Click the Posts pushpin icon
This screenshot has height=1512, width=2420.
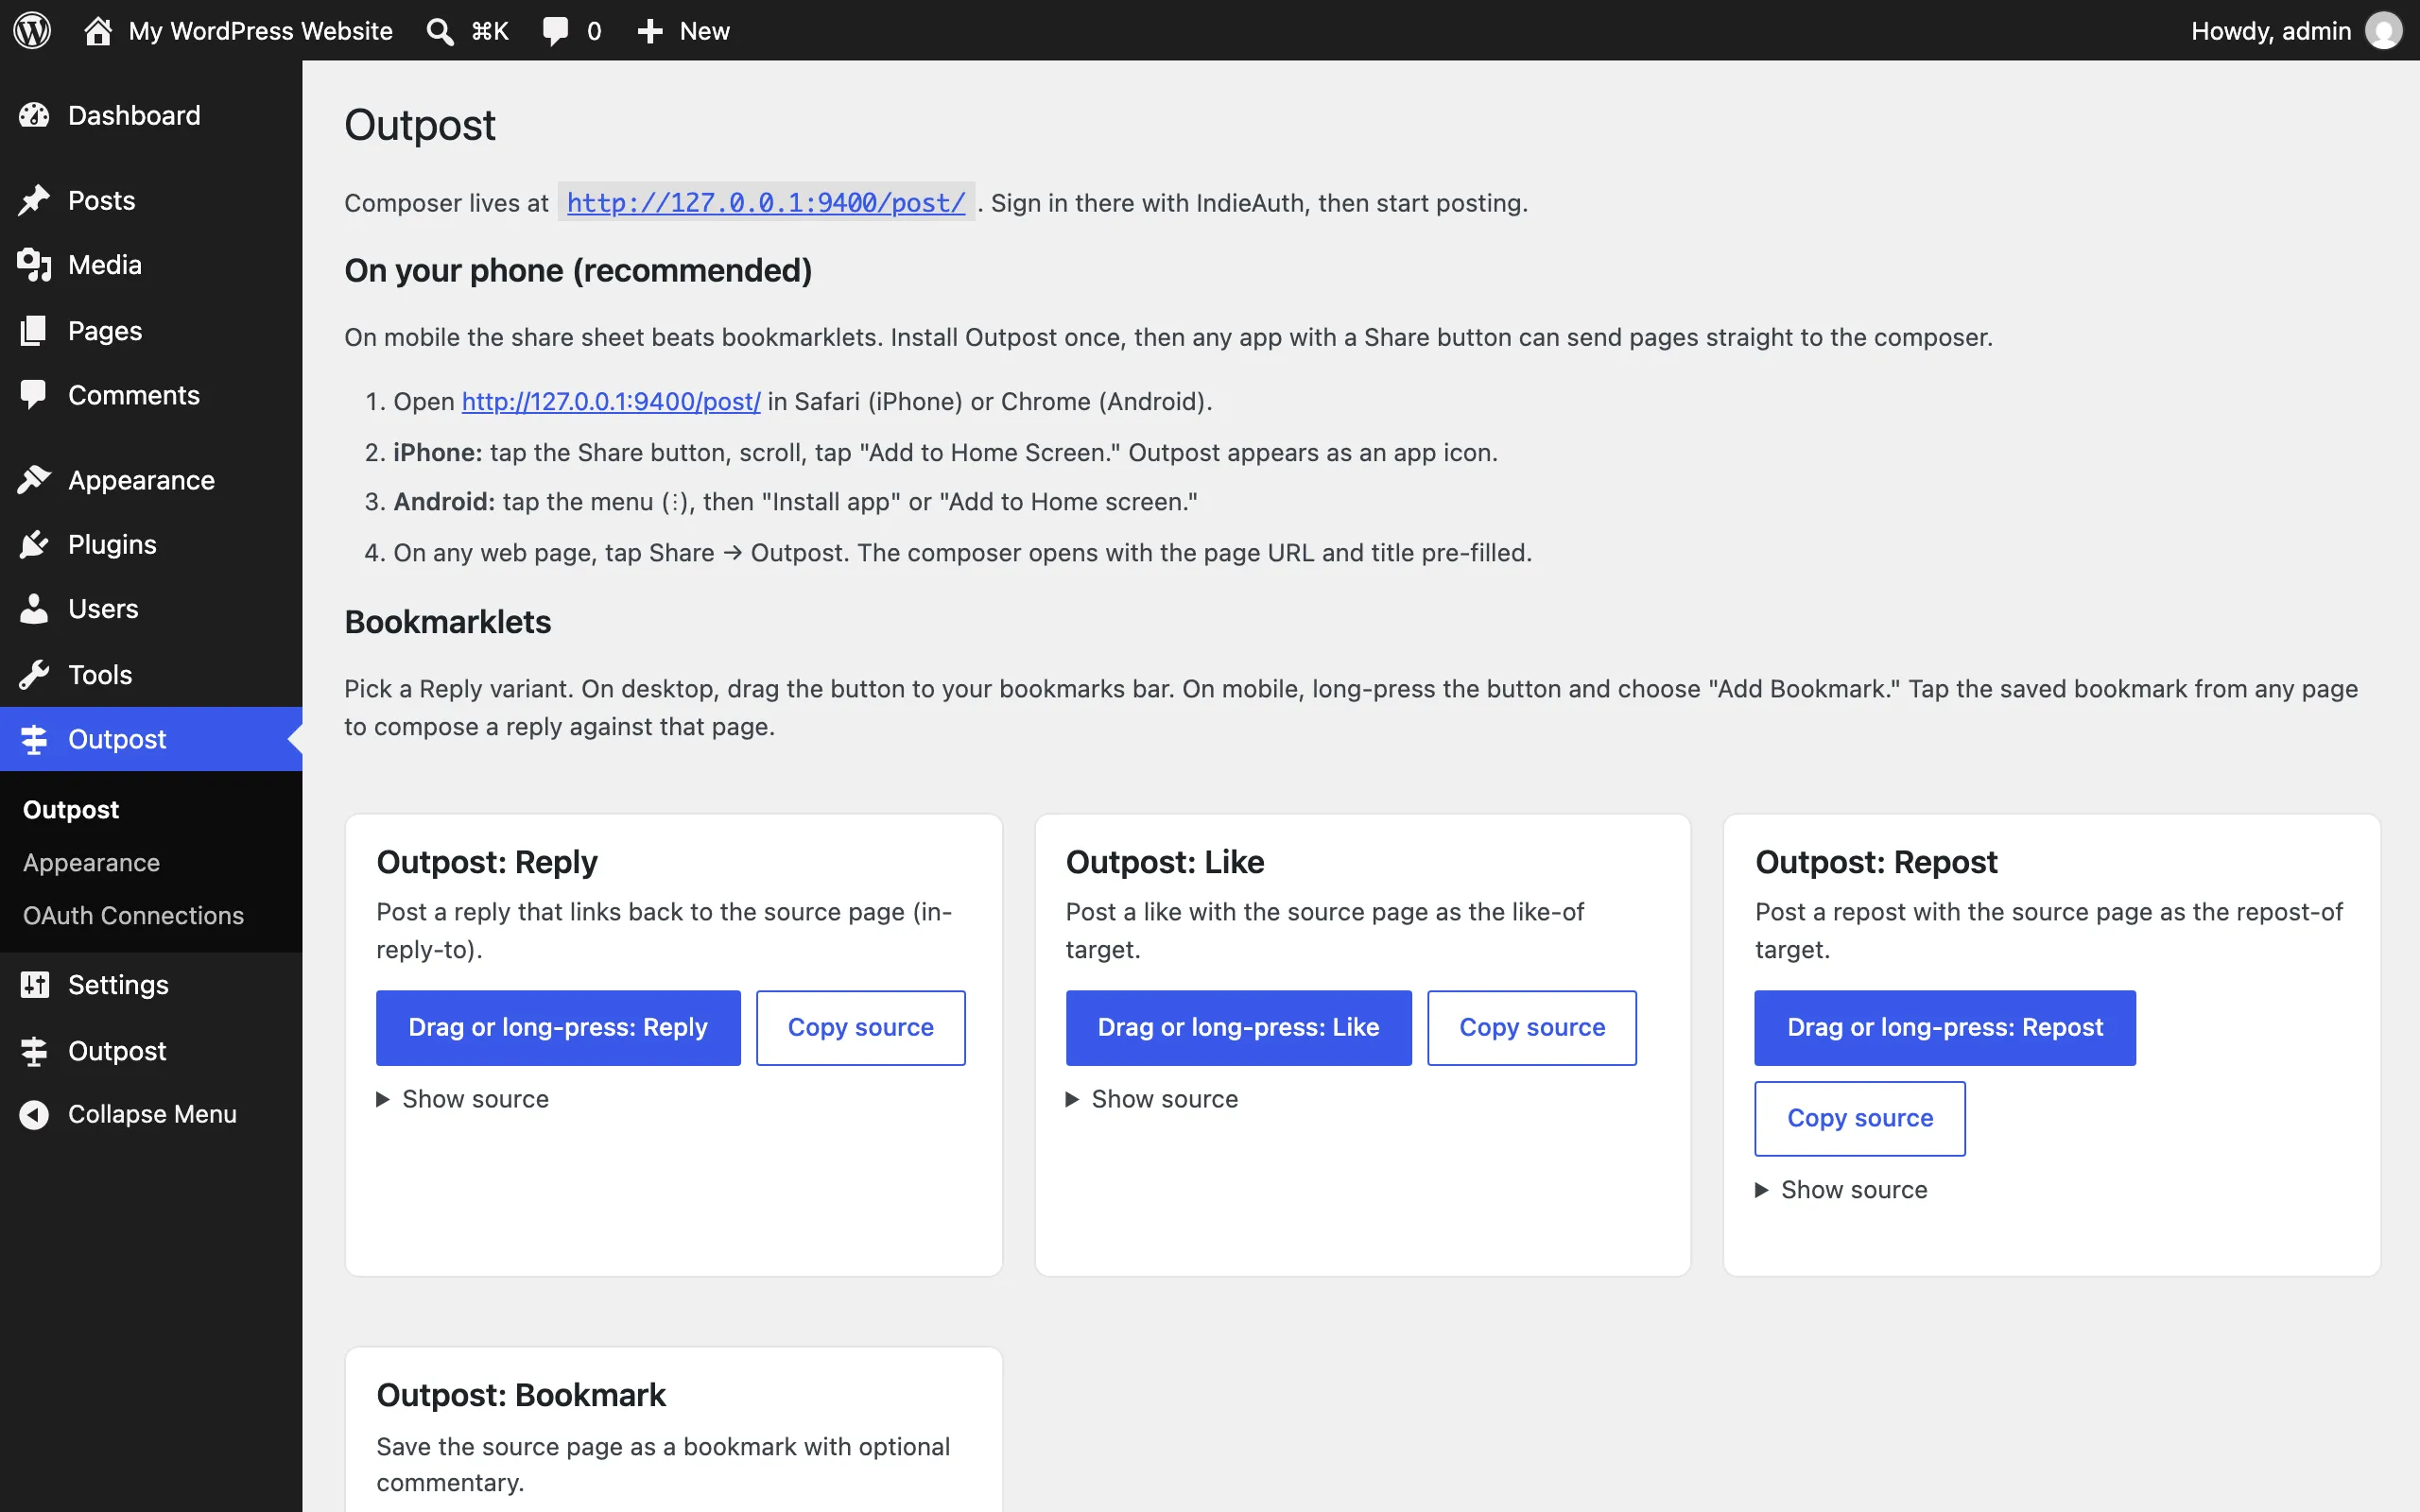coord(34,200)
